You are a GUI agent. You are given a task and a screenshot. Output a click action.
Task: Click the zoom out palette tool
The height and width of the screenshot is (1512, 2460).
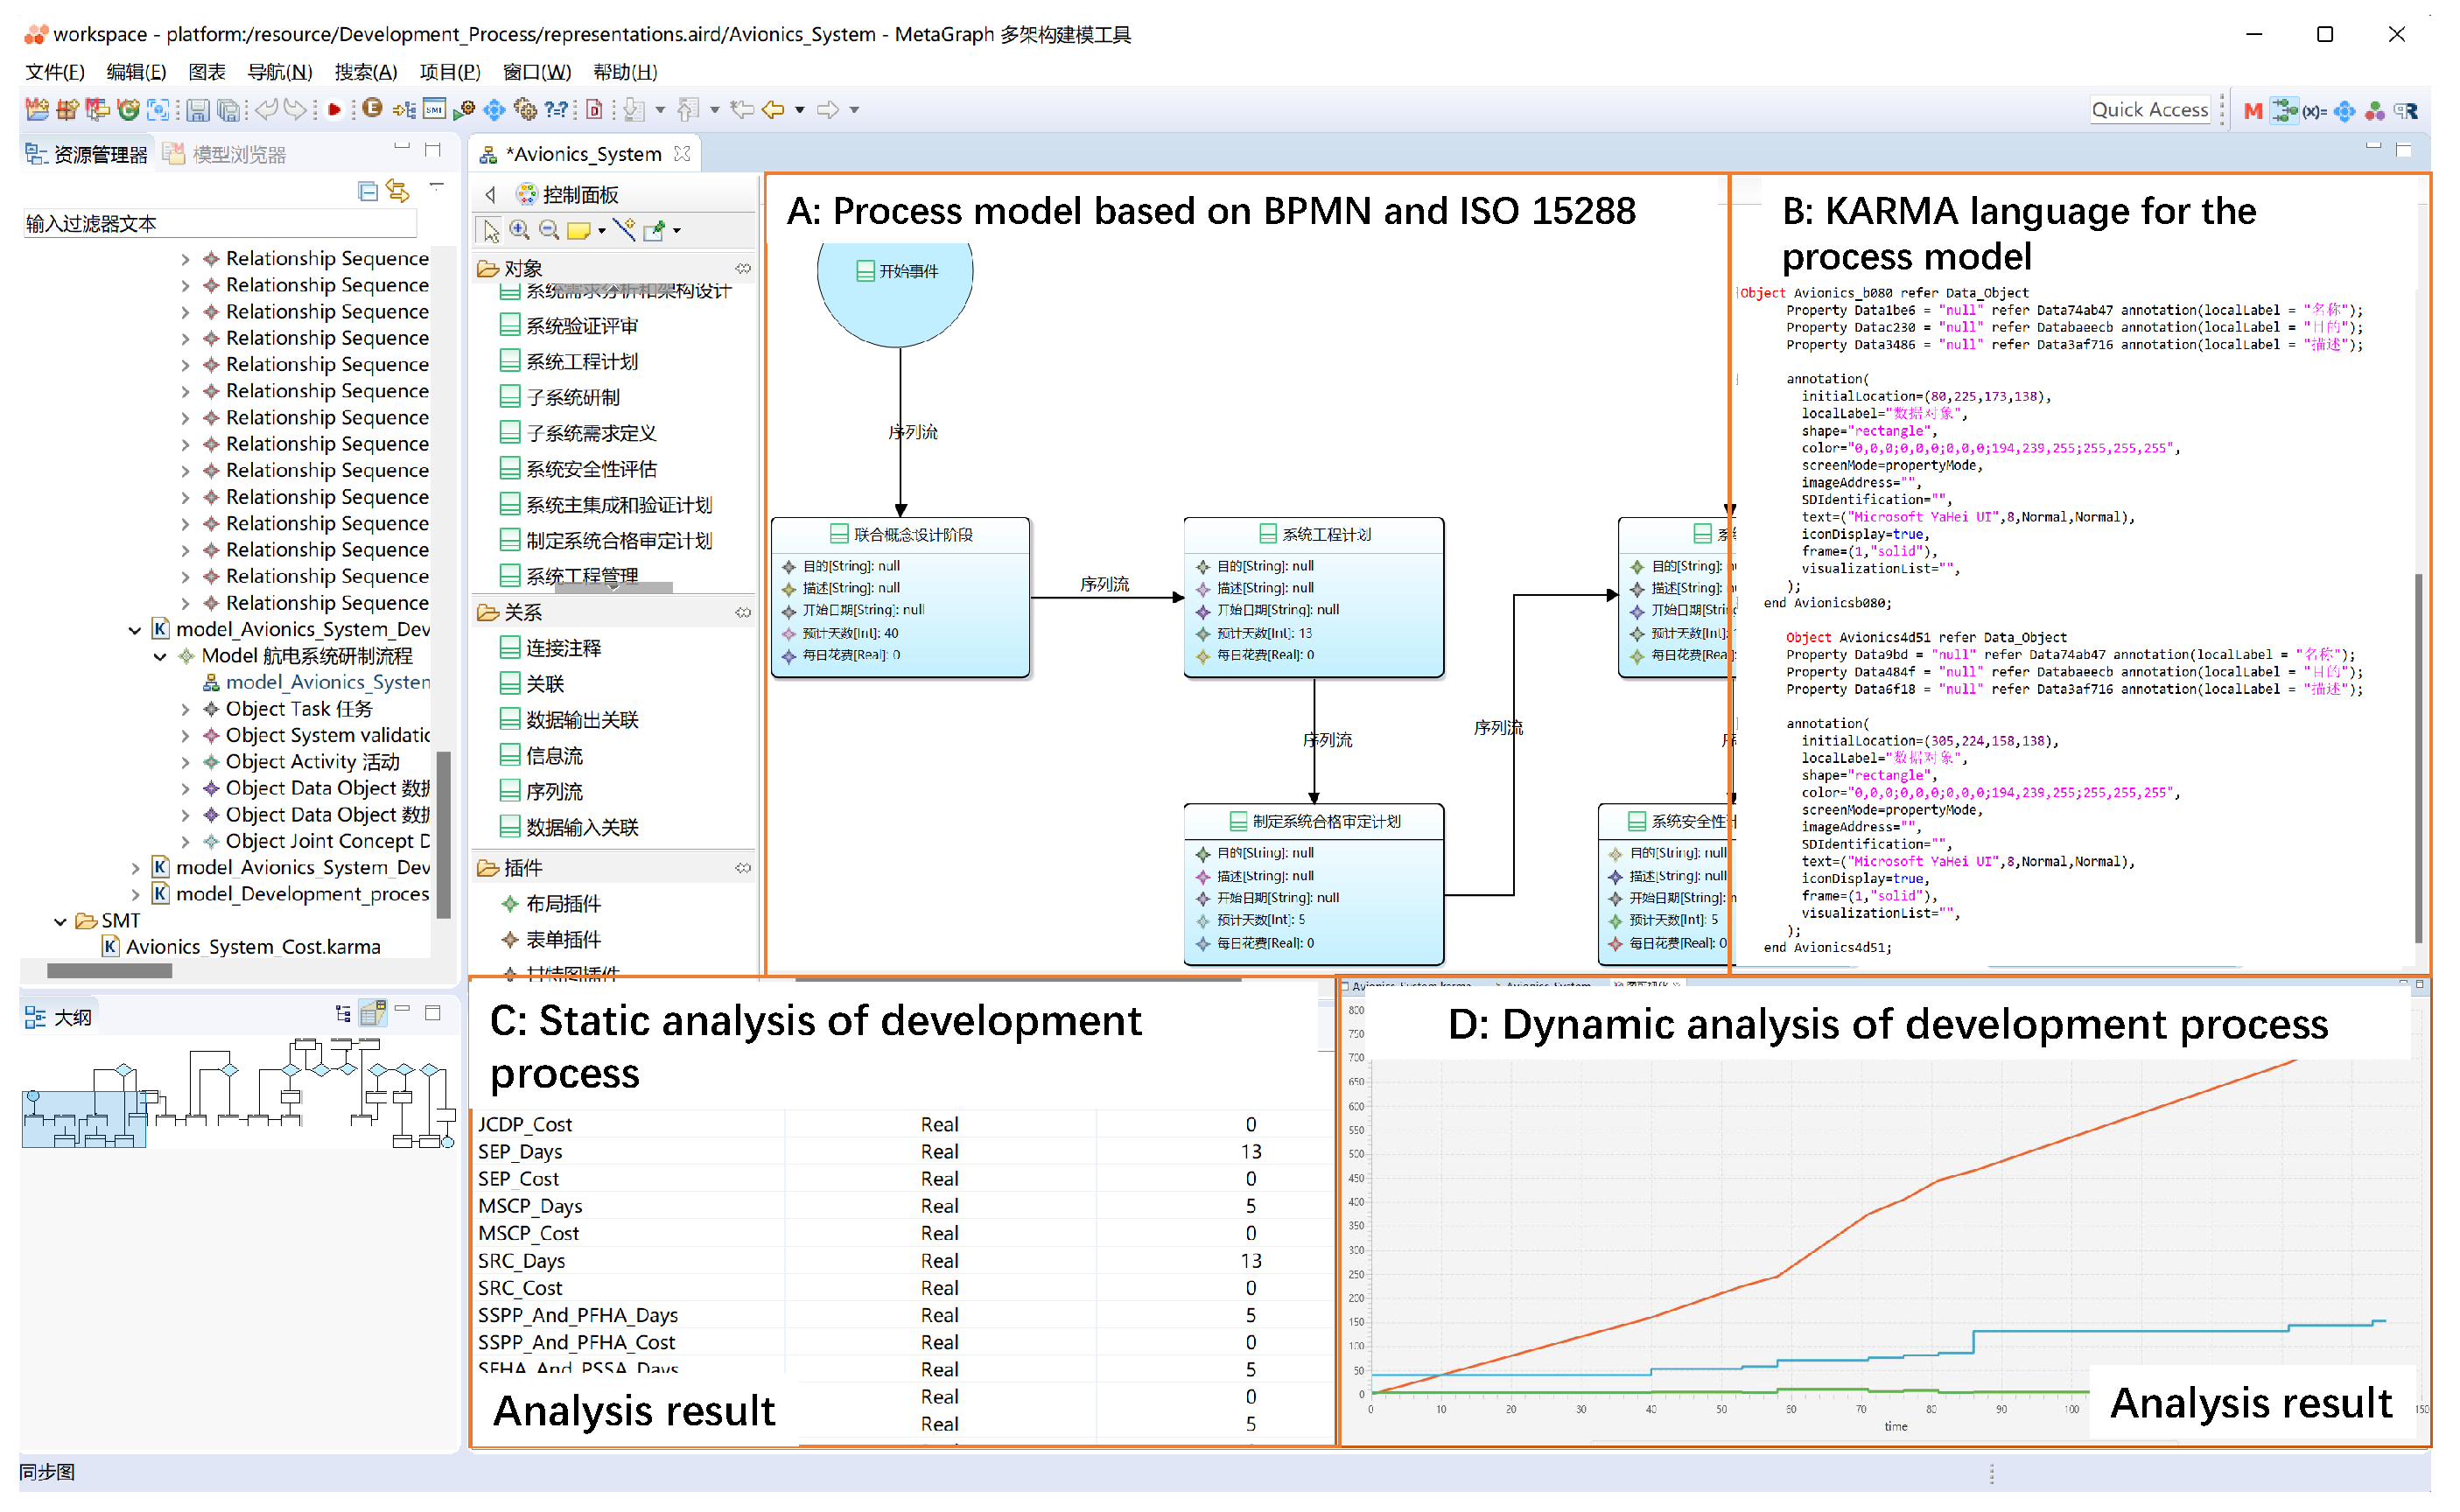[x=549, y=231]
